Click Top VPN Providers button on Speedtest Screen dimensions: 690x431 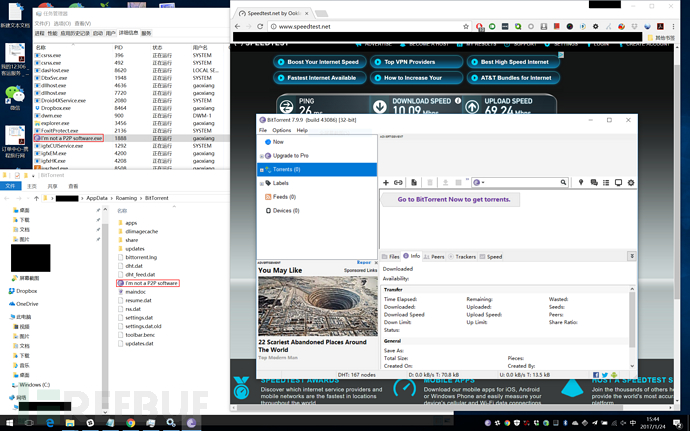click(416, 62)
